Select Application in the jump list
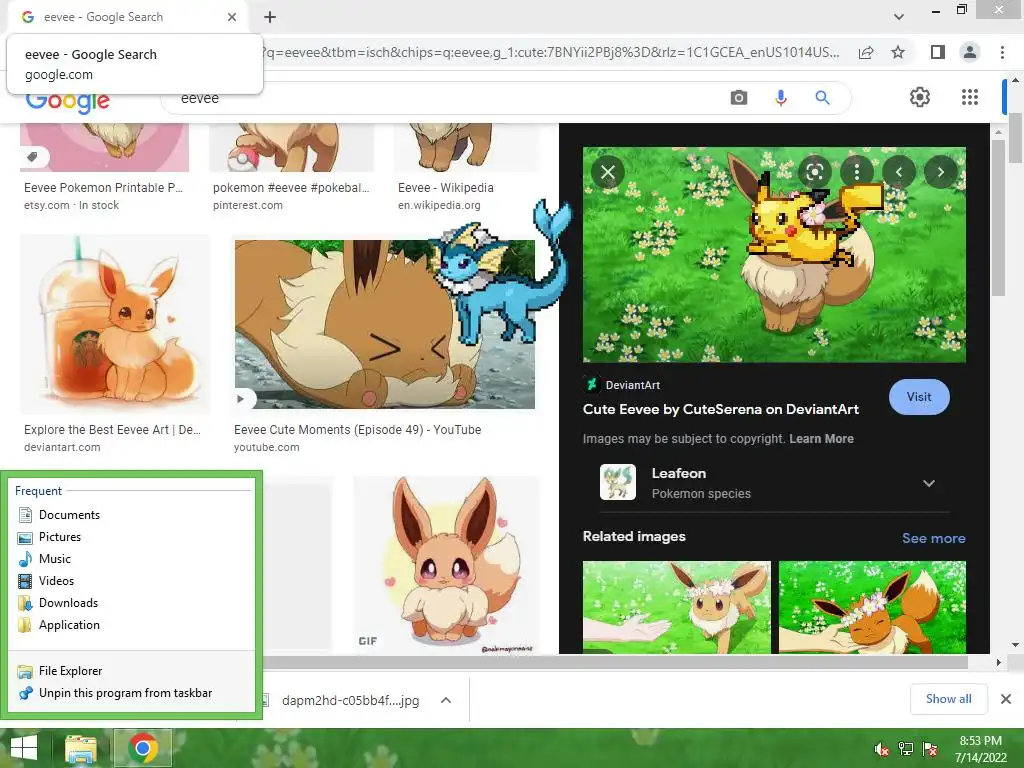Image resolution: width=1024 pixels, height=768 pixels. (69, 625)
